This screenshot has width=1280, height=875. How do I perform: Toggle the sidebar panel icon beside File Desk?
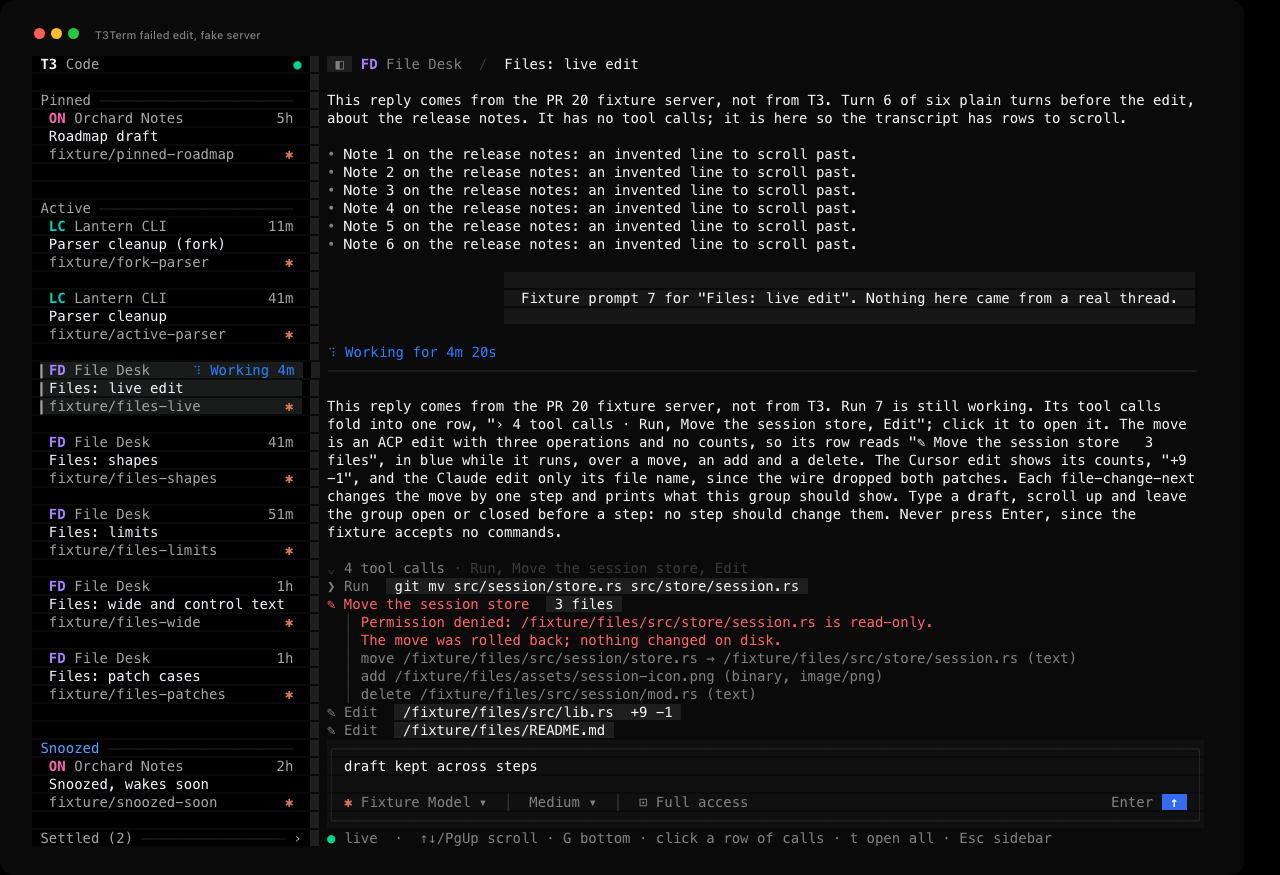pos(340,64)
